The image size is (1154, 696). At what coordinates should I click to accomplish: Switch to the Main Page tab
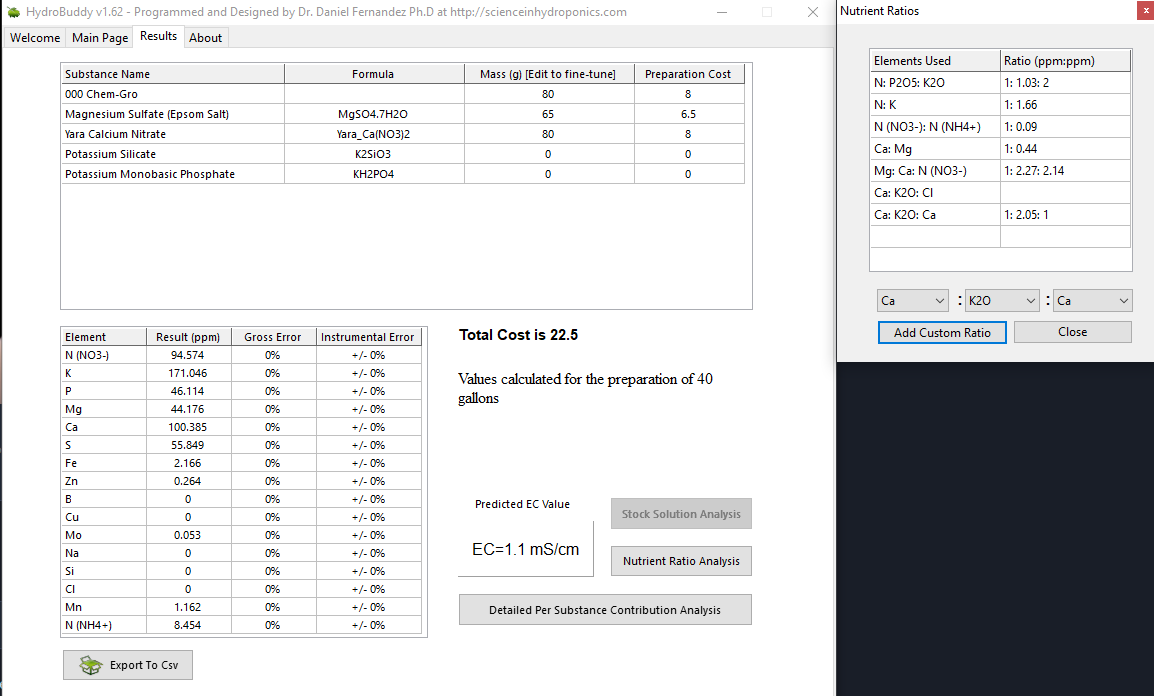point(100,38)
